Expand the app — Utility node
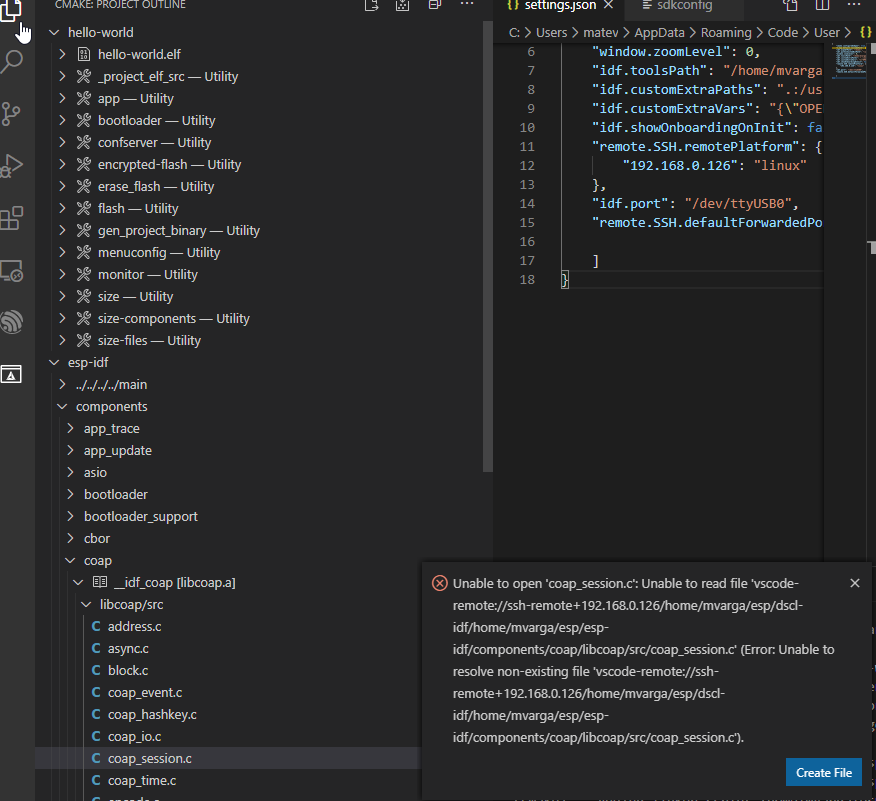 click(x=62, y=98)
